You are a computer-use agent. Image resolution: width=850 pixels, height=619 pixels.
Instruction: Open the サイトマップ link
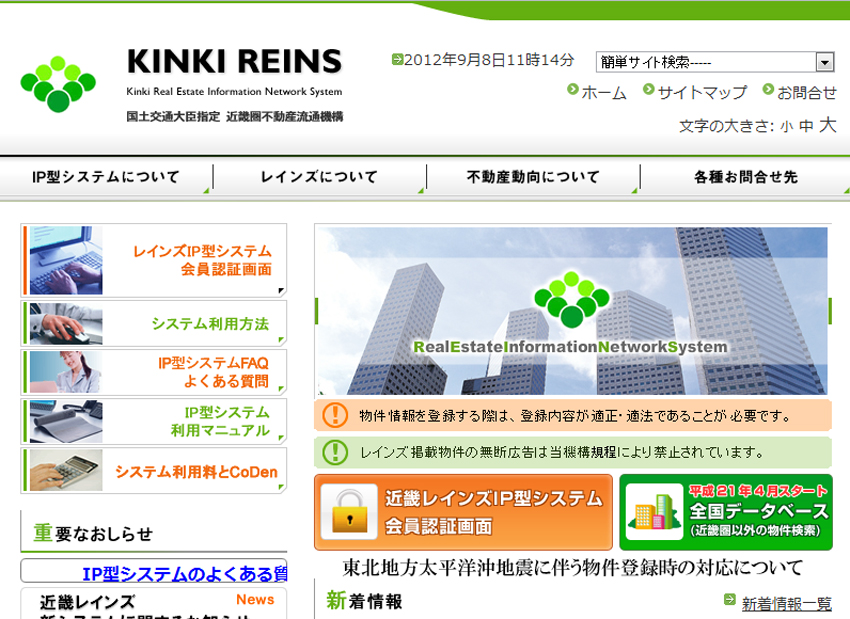702,93
